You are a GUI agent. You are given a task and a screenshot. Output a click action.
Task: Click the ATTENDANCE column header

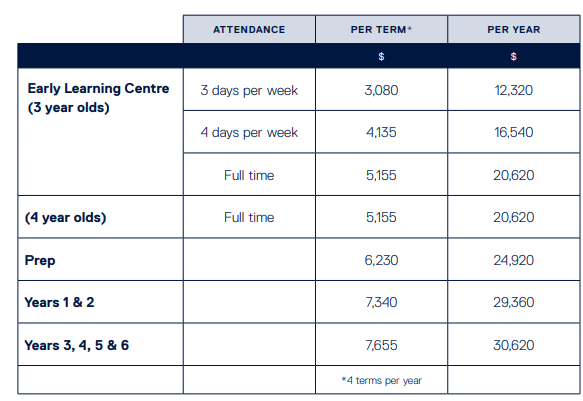pyautogui.click(x=249, y=29)
